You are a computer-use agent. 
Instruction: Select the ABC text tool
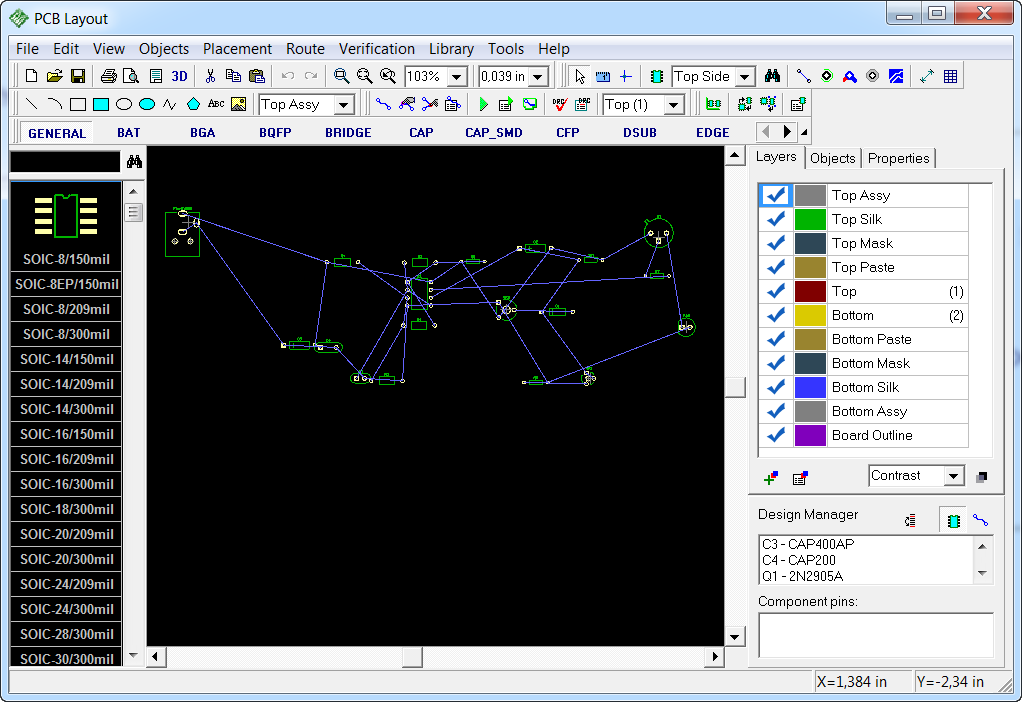pos(216,104)
